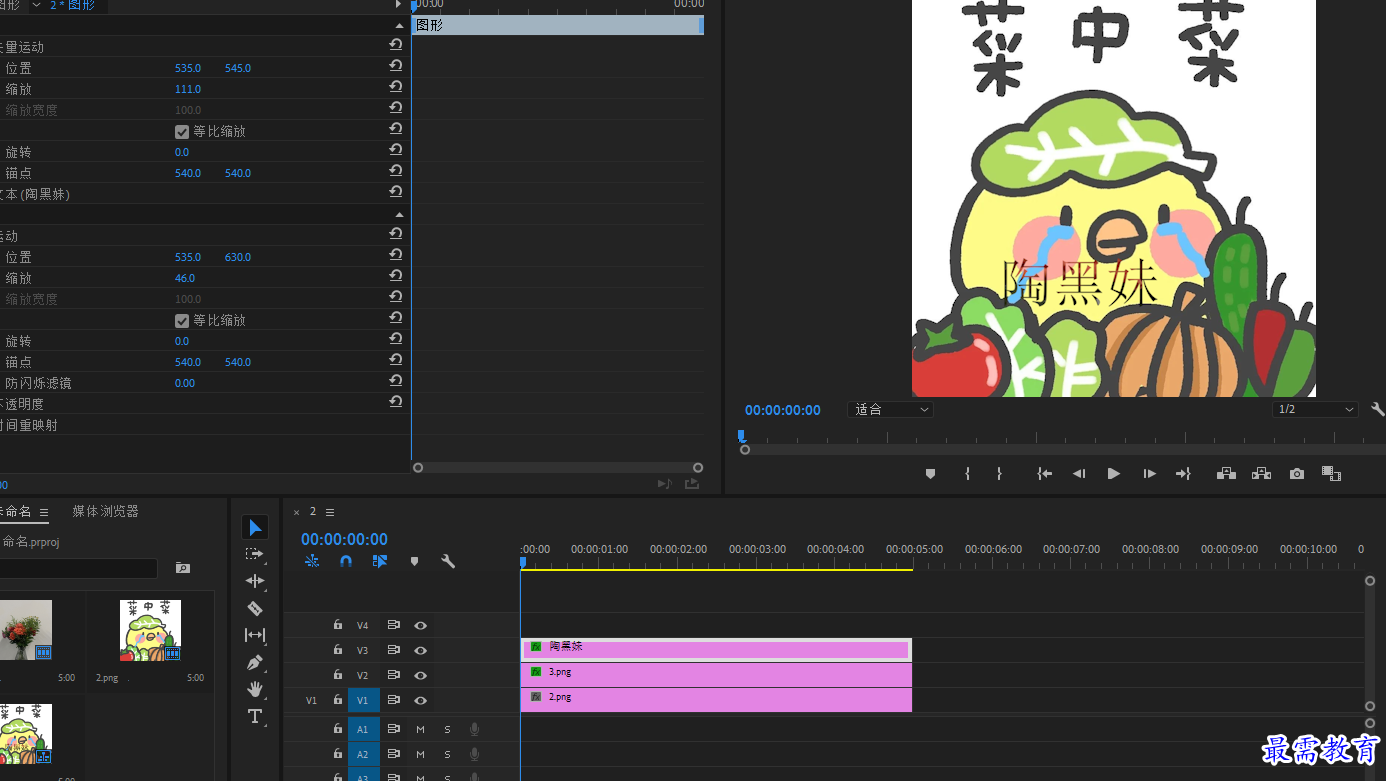Image resolution: width=1386 pixels, height=781 pixels.
Task: Play the program monitor
Action: point(1113,474)
